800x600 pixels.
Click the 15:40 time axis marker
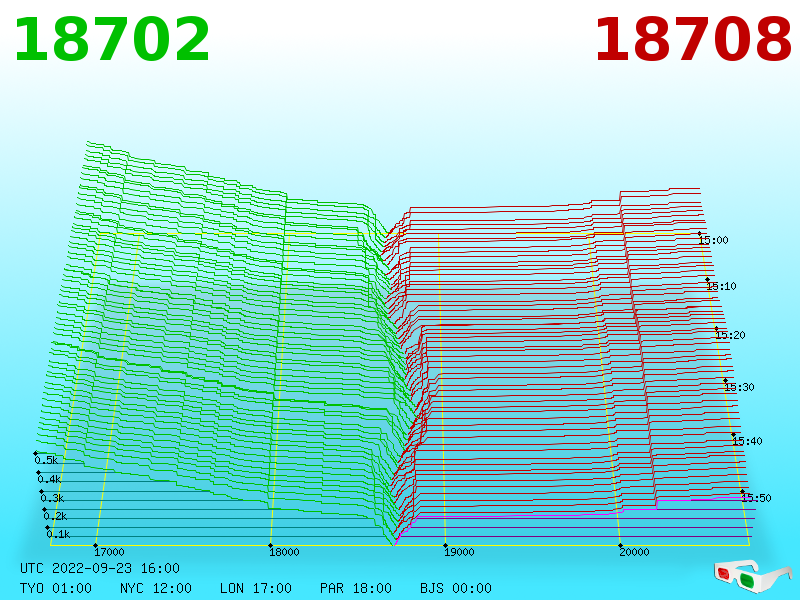747,441
